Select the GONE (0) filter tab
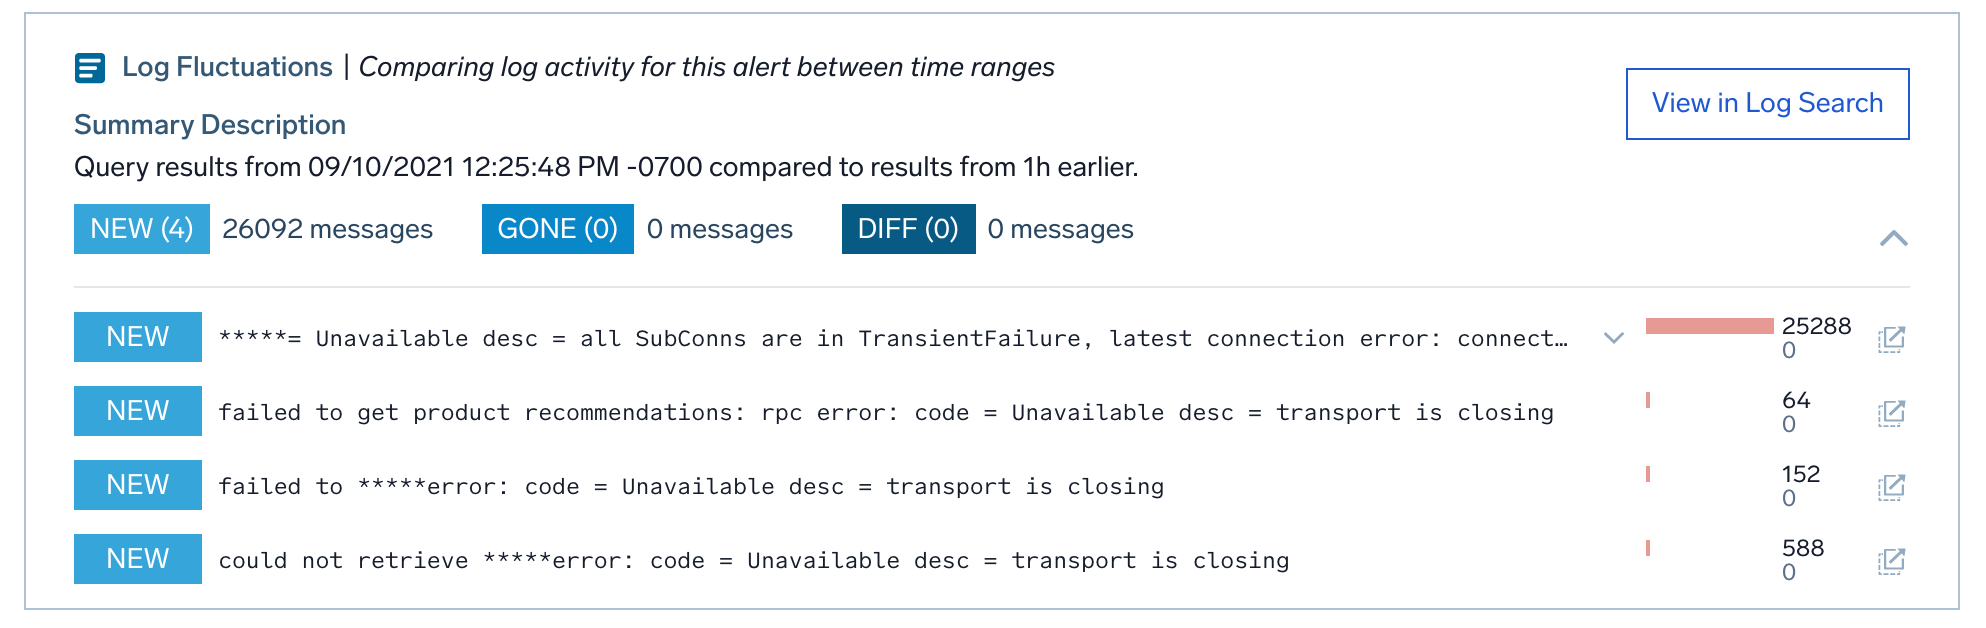The image size is (1986, 628). [557, 229]
